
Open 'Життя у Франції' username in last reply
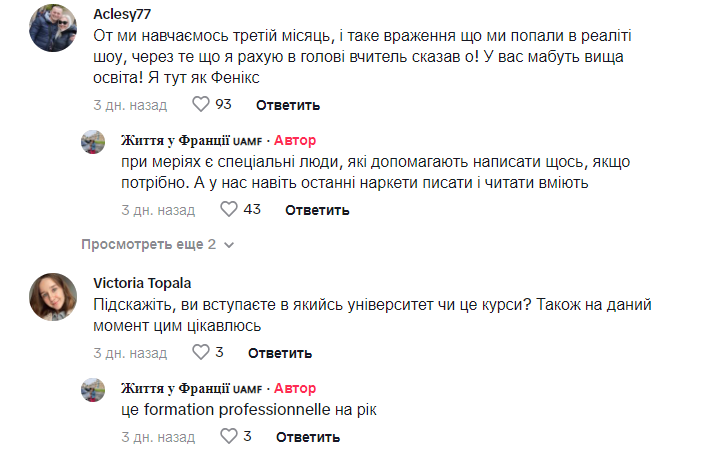(176, 387)
